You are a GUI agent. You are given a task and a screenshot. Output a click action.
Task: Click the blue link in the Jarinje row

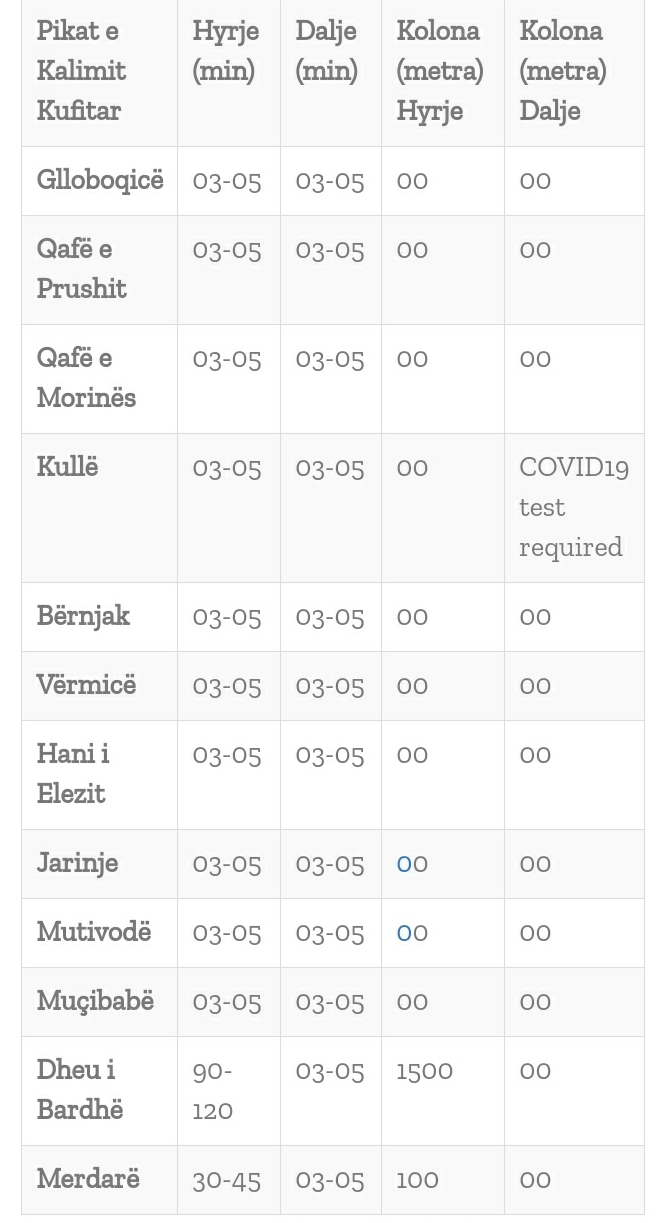(x=404, y=863)
